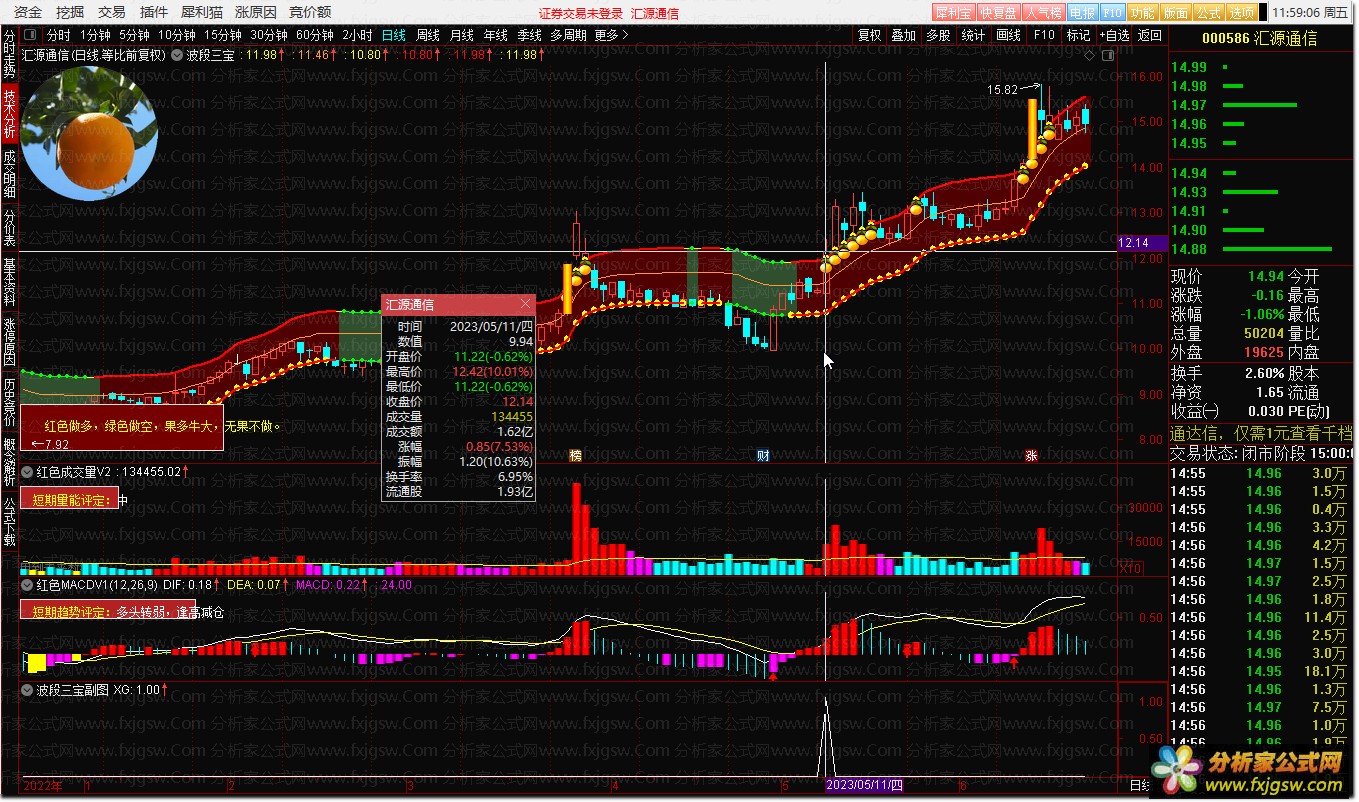Click 多股 in chart toolbar
Image resolution: width=1359 pixels, height=802 pixels.
(x=938, y=35)
